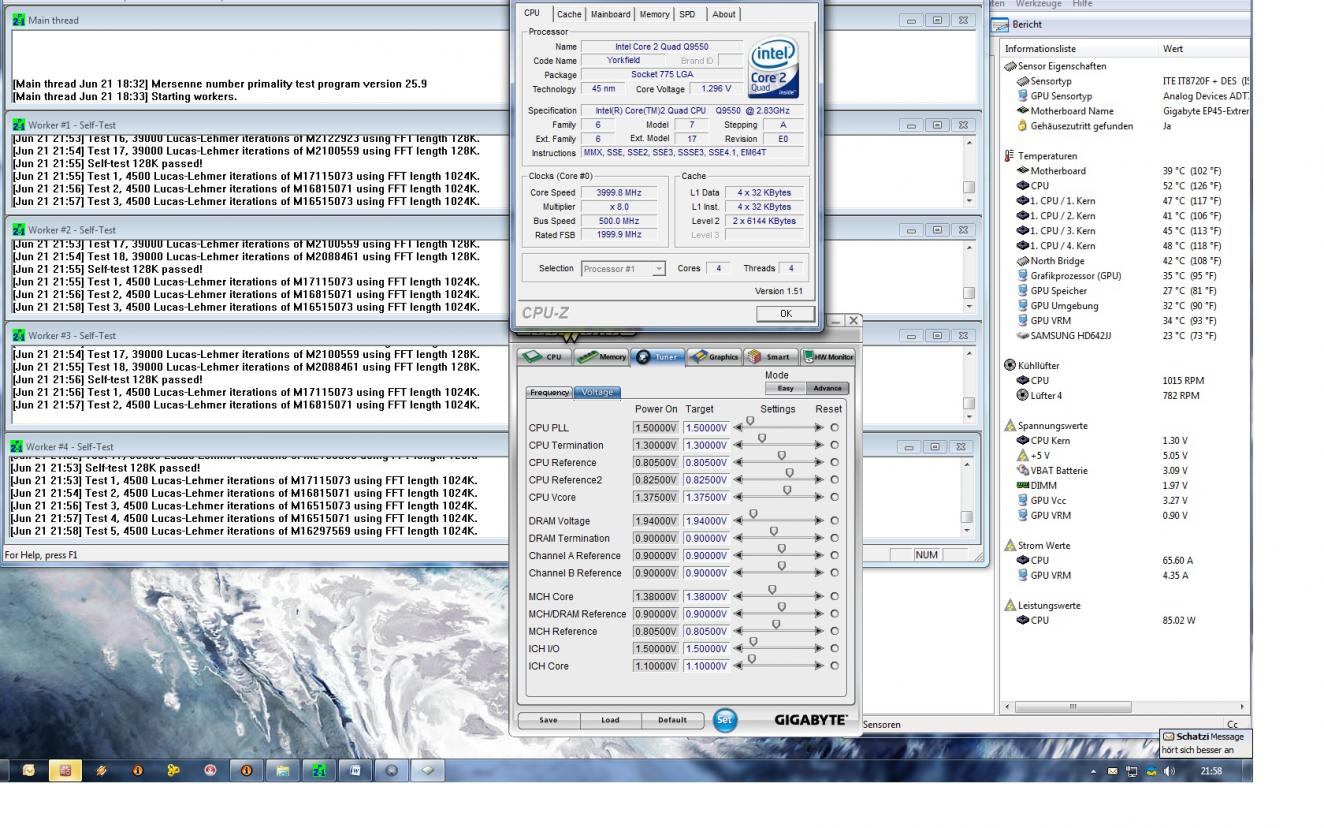Click the Spannungswerte warning icon
The width and height of the screenshot is (1324, 828).
tap(1011, 425)
